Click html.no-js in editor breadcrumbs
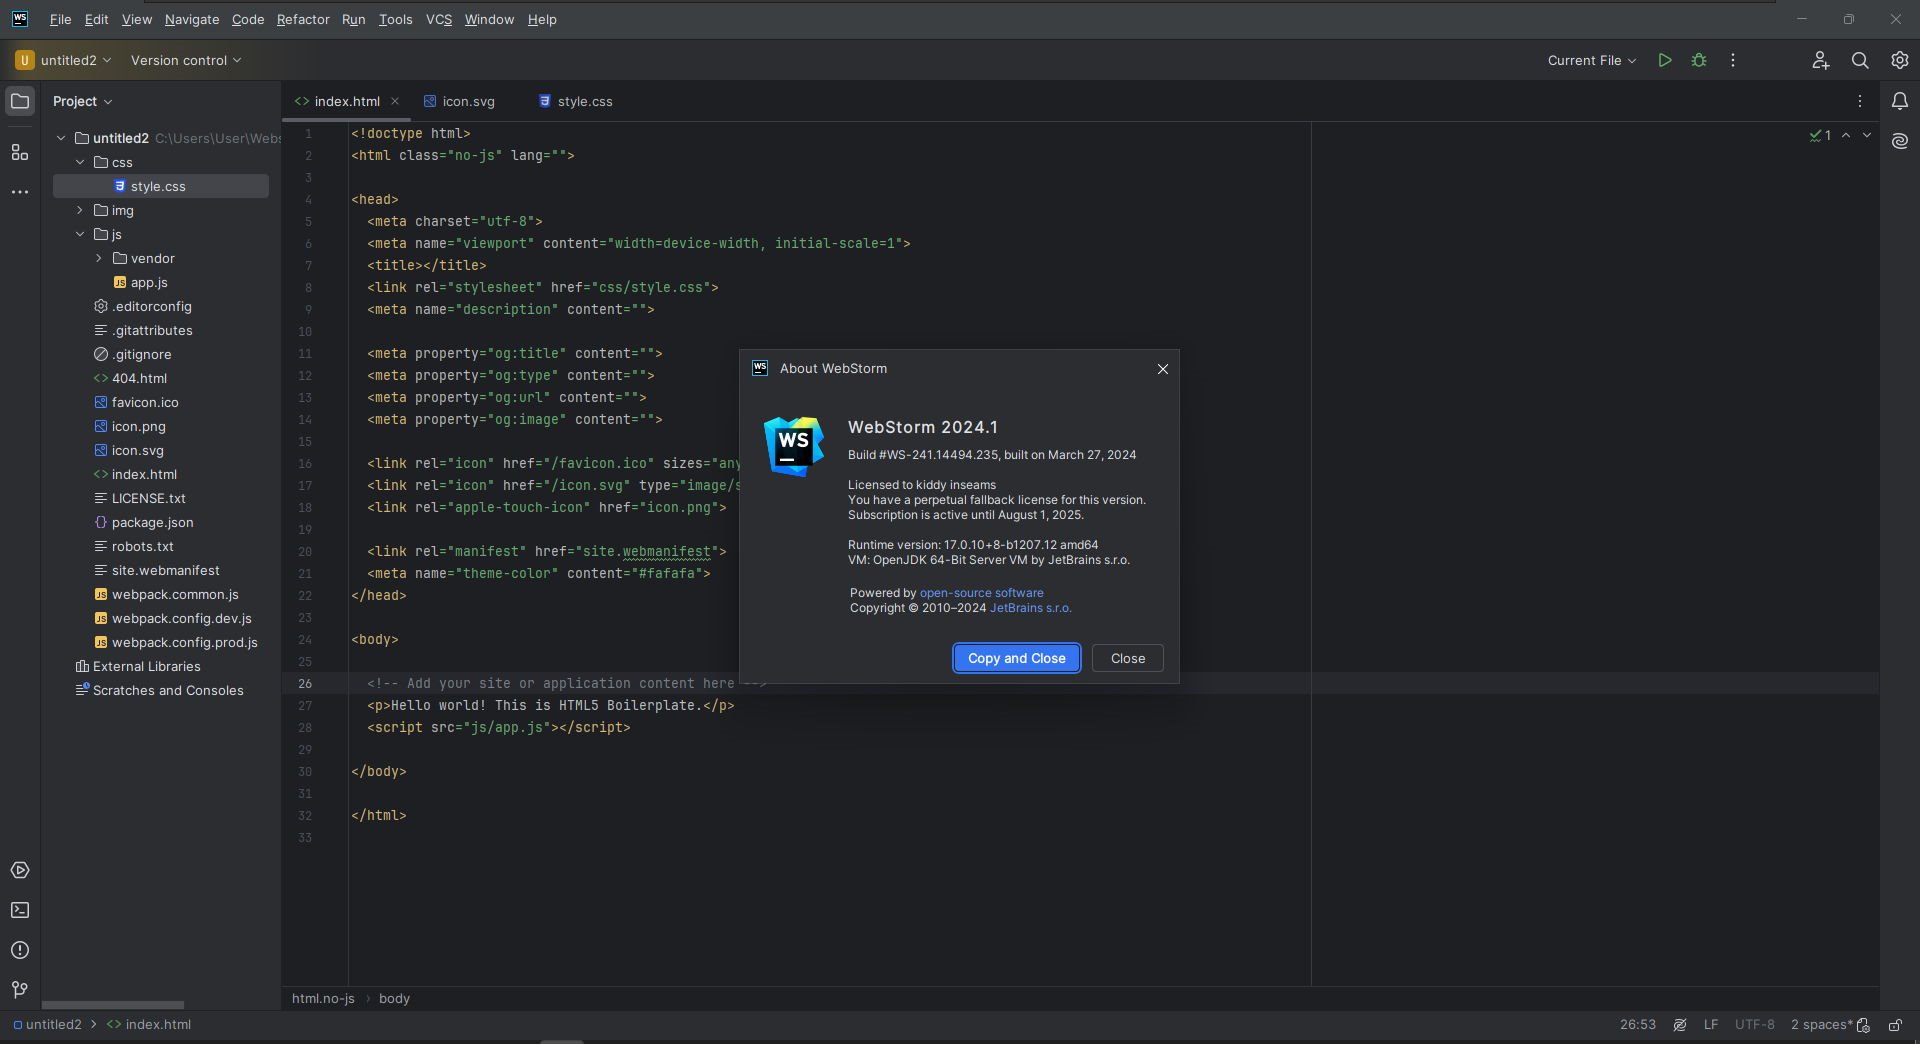The width and height of the screenshot is (1920, 1044). (x=323, y=998)
